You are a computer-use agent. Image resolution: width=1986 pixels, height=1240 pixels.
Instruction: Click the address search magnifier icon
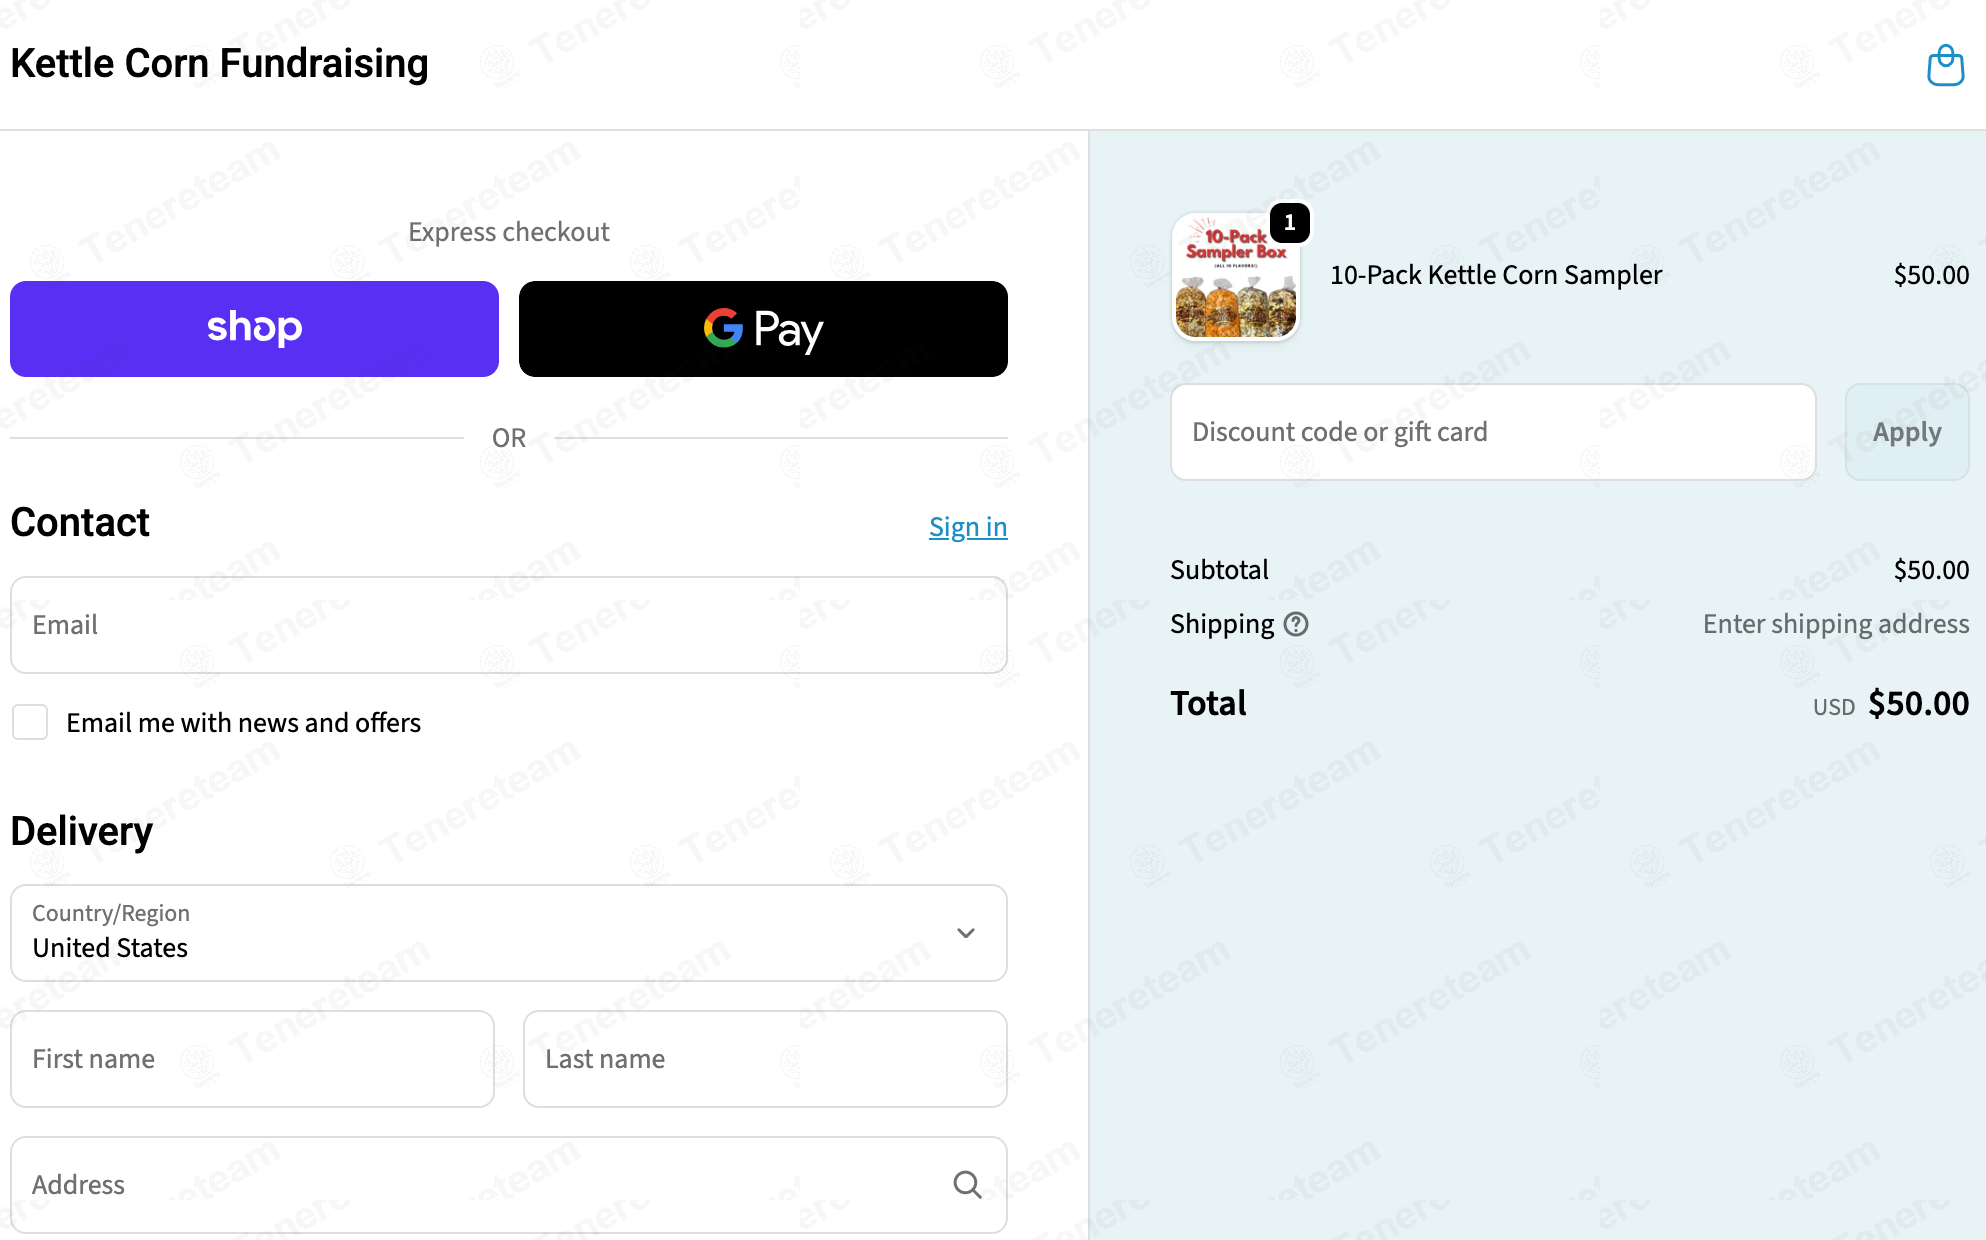(x=967, y=1185)
